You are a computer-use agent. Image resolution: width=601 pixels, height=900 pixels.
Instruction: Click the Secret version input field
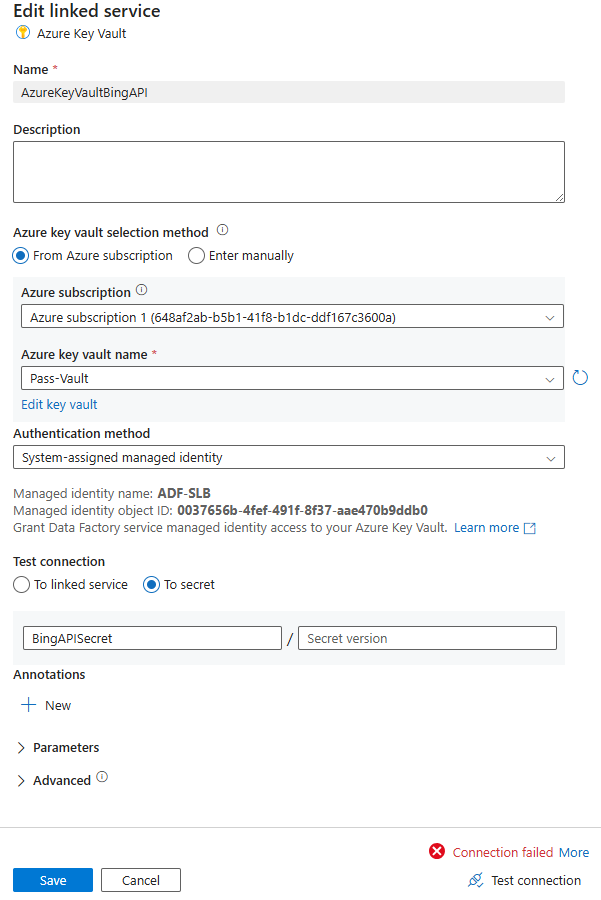point(426,637)
